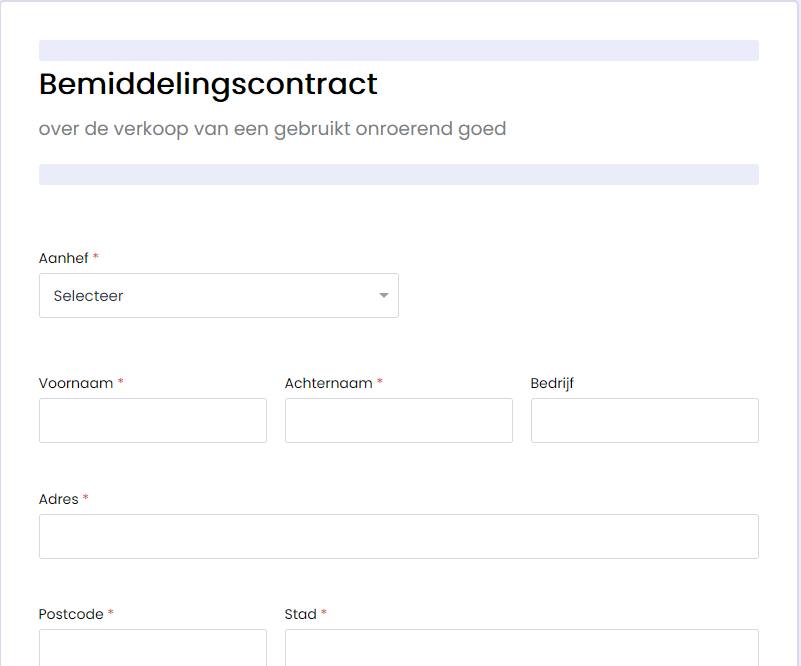Screen dimensions: 801x666
Task: Focus the Voornaam text field
Action: 153,420
